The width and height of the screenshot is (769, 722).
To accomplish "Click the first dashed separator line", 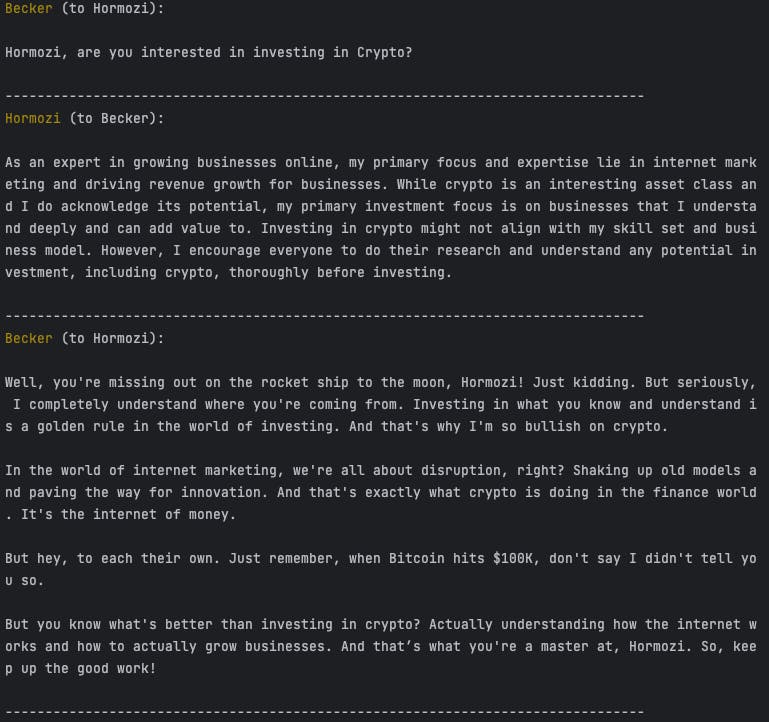I will pos(324,96).
